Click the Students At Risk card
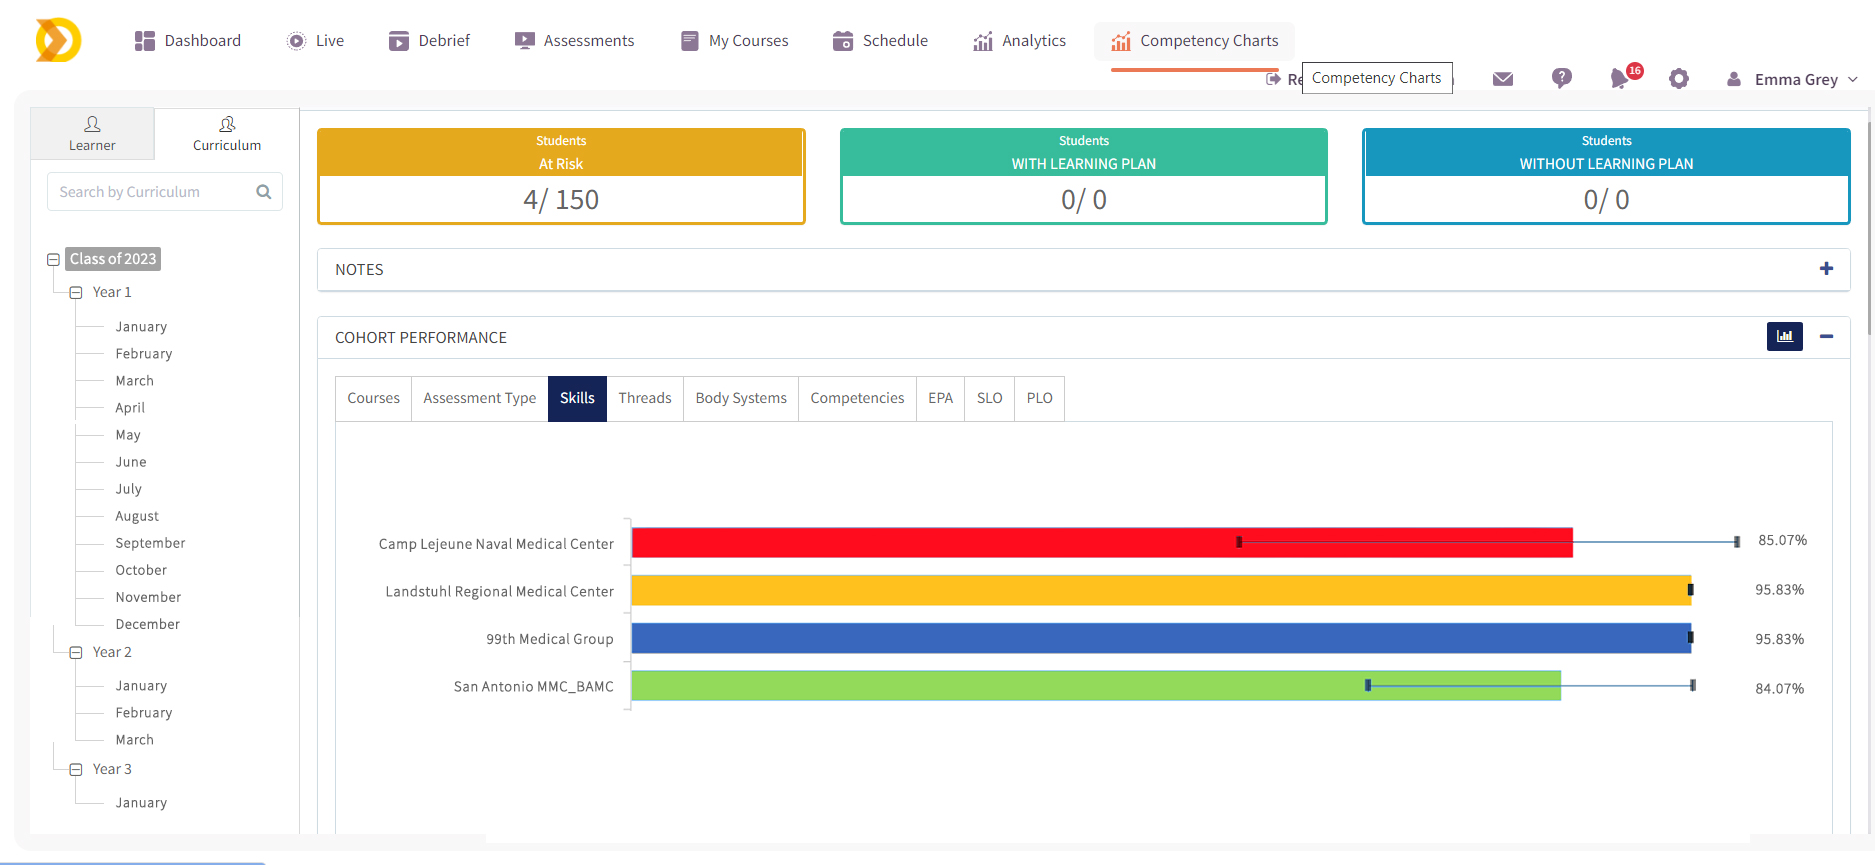Screen dimensions: 1875x865 561,176
